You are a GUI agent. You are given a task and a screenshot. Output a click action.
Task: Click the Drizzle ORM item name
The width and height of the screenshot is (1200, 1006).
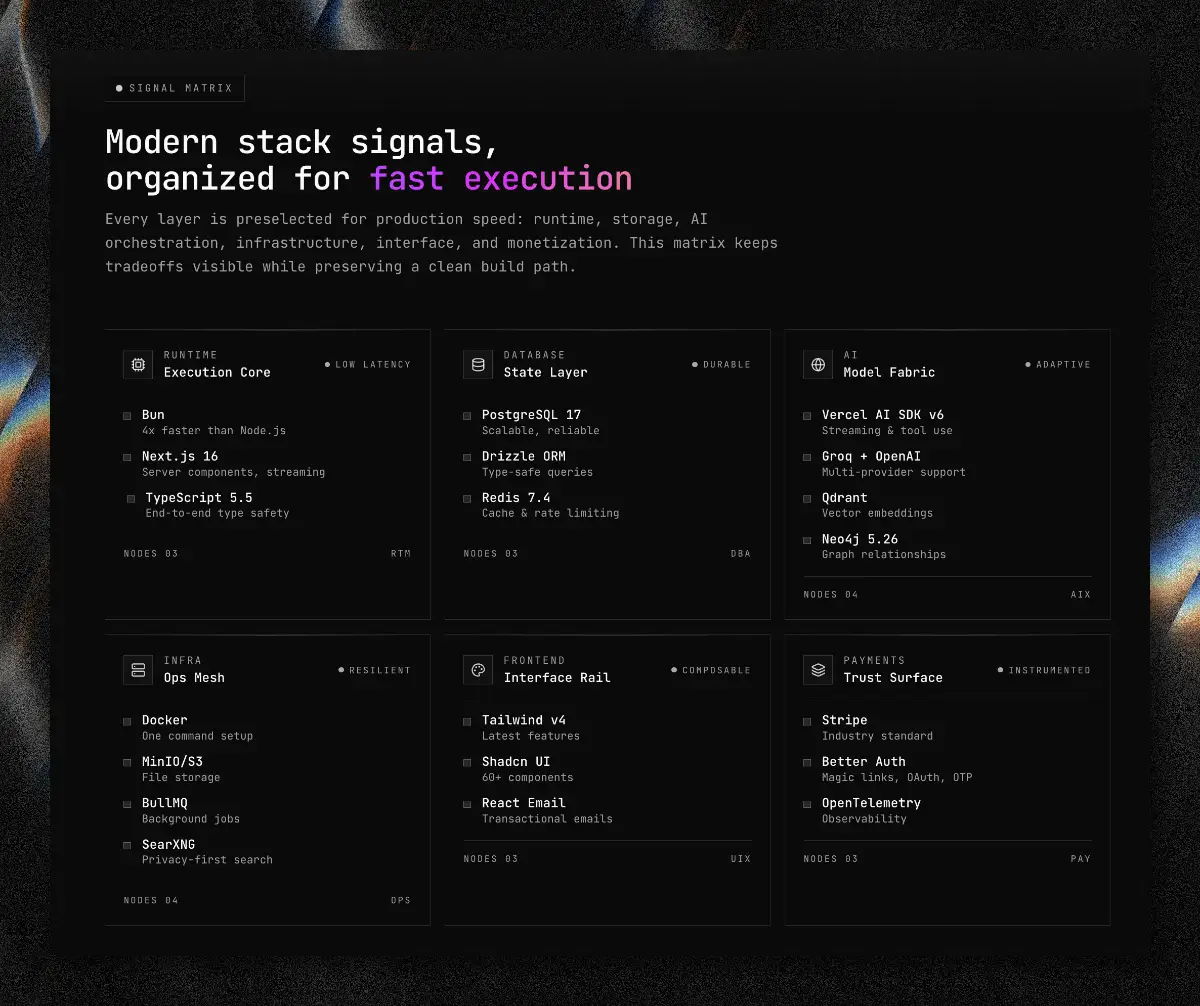pyautogui.click(x=524, y=456)
